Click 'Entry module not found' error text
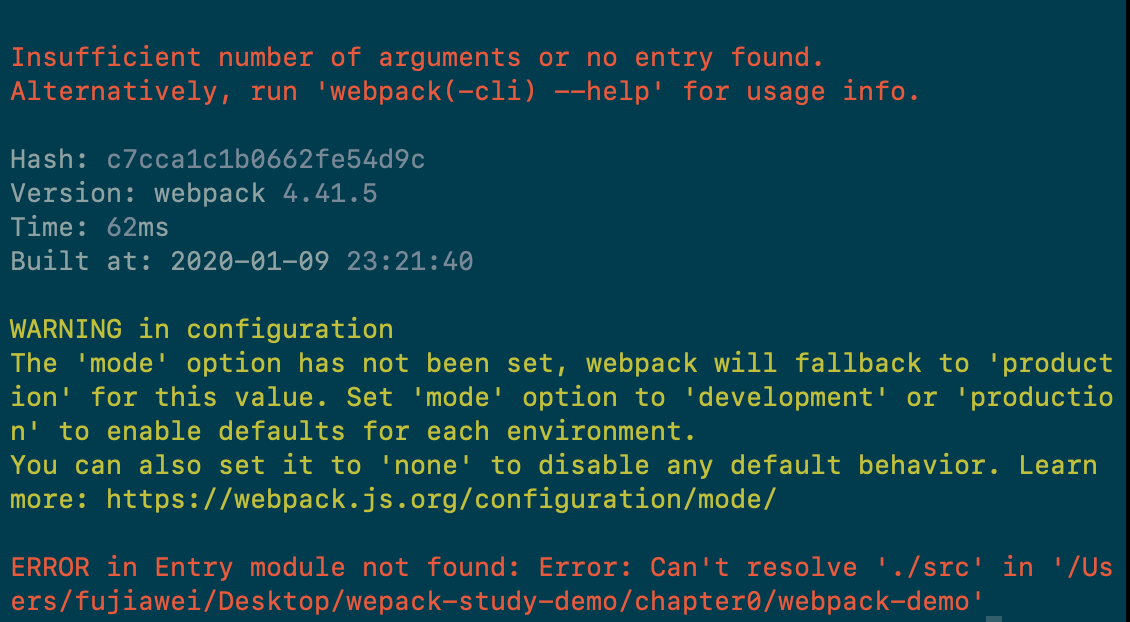Screen dimensions: 1130x622 330,567
